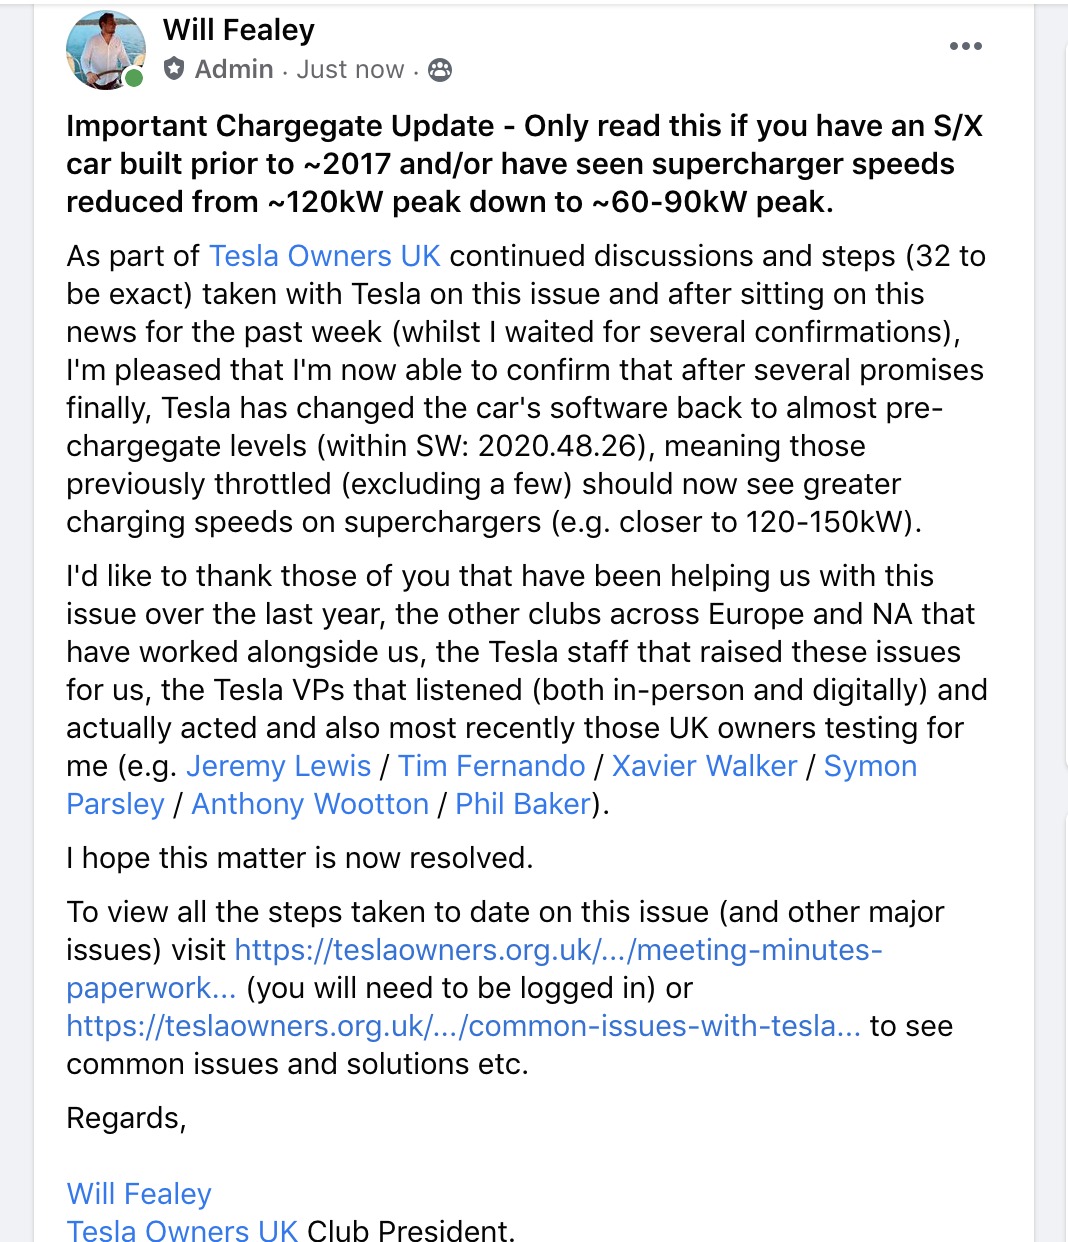Open Tesla Owners UK link in the signature
This screenshot has height=1242, width=1068.
click(182, 1229)
